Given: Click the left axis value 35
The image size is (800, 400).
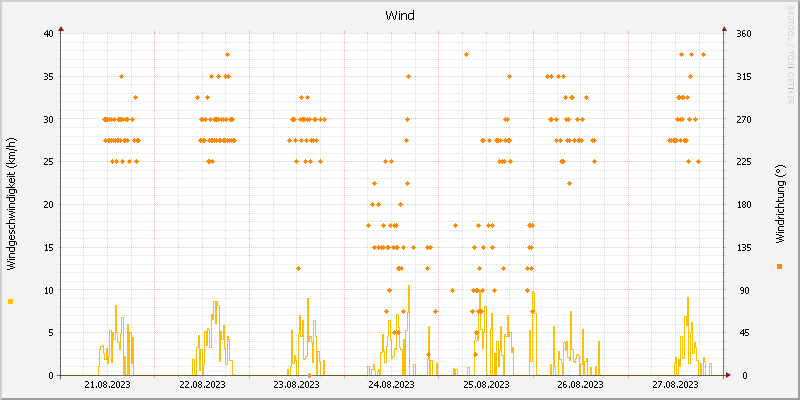Looking at the screenshot, I should pyautogui.click(x=48, y=77).
